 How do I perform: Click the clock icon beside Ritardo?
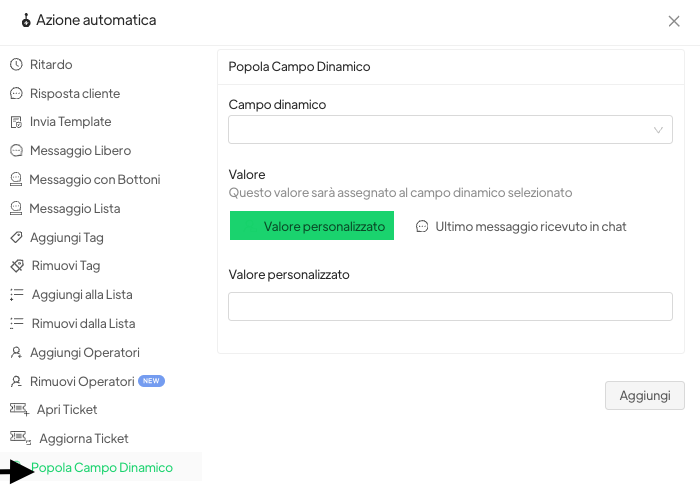click(16, 64)
